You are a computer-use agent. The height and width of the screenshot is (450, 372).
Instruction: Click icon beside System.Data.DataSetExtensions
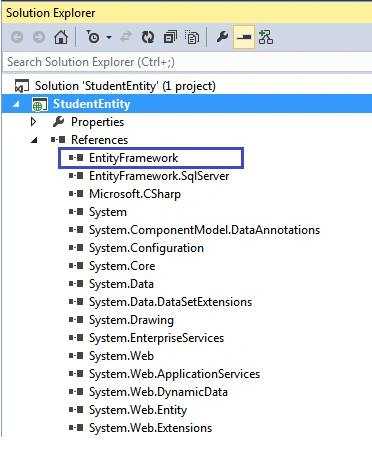(x=76, y=302)
